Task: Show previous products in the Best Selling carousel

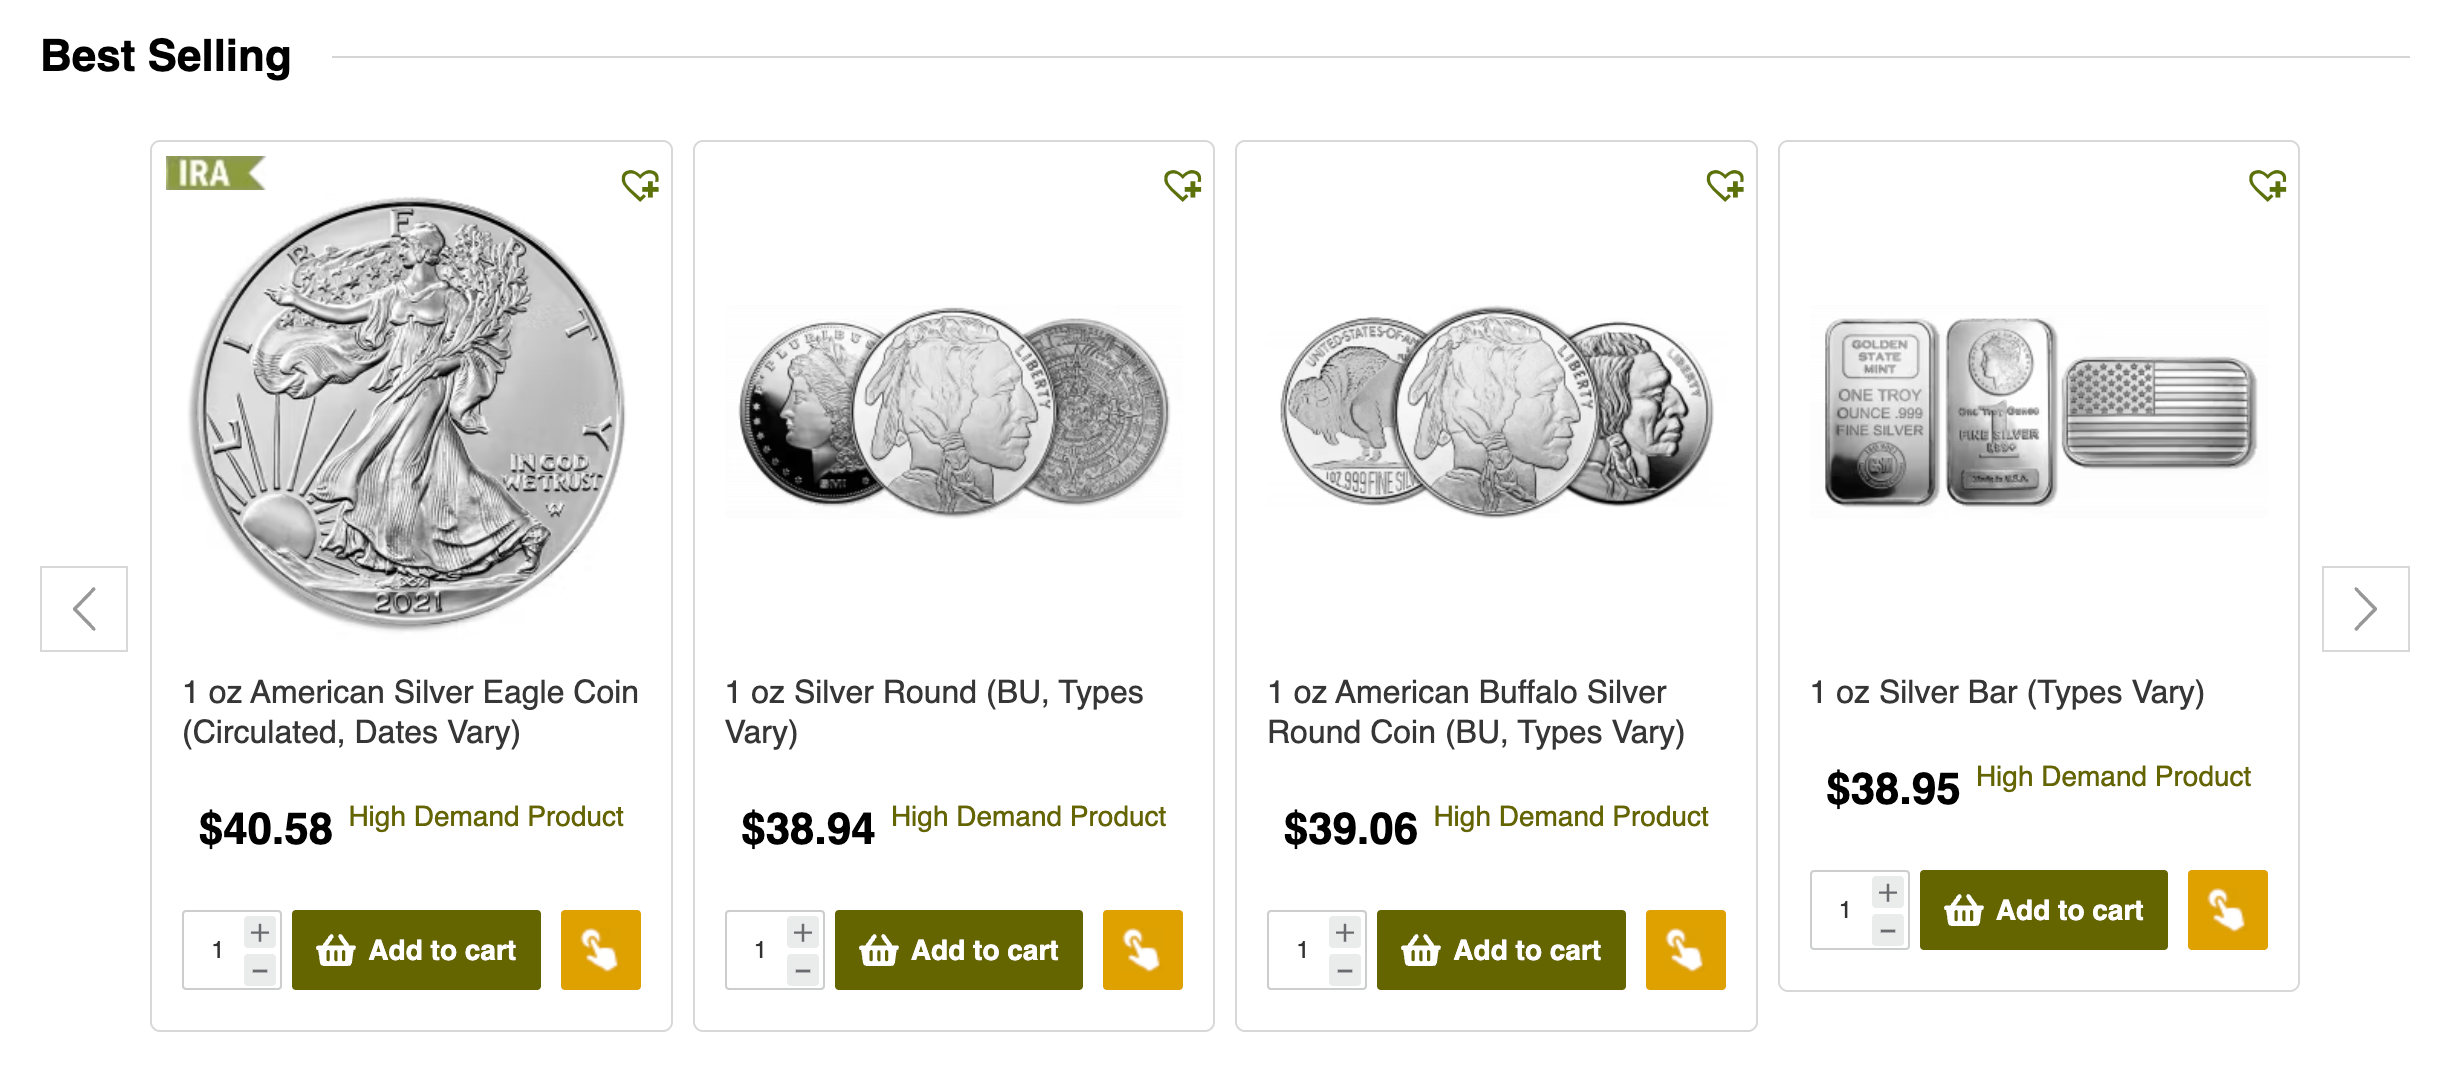Action: pyautogui.click(x=83, y=607)
